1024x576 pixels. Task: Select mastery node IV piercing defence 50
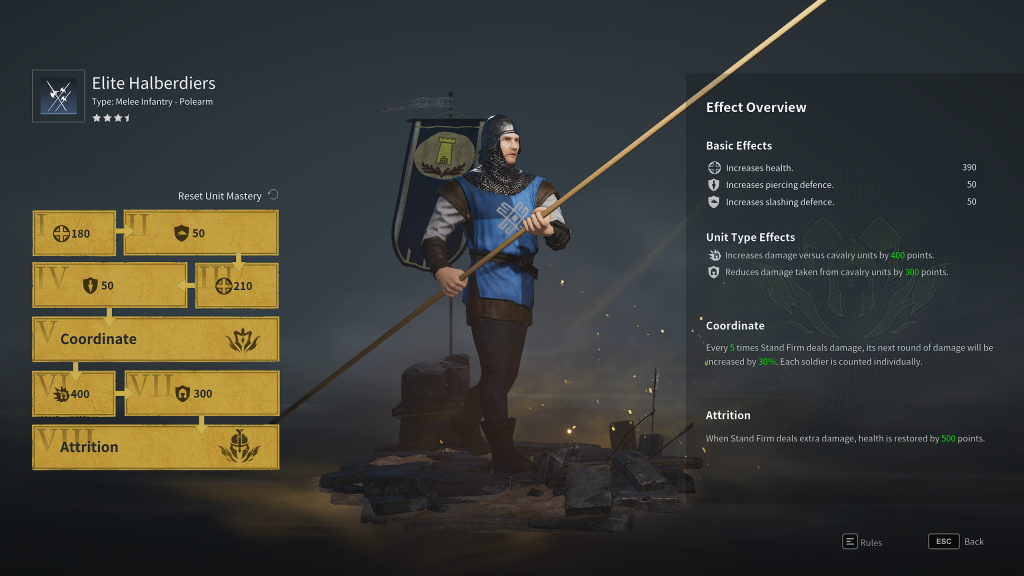click(110, 285)
